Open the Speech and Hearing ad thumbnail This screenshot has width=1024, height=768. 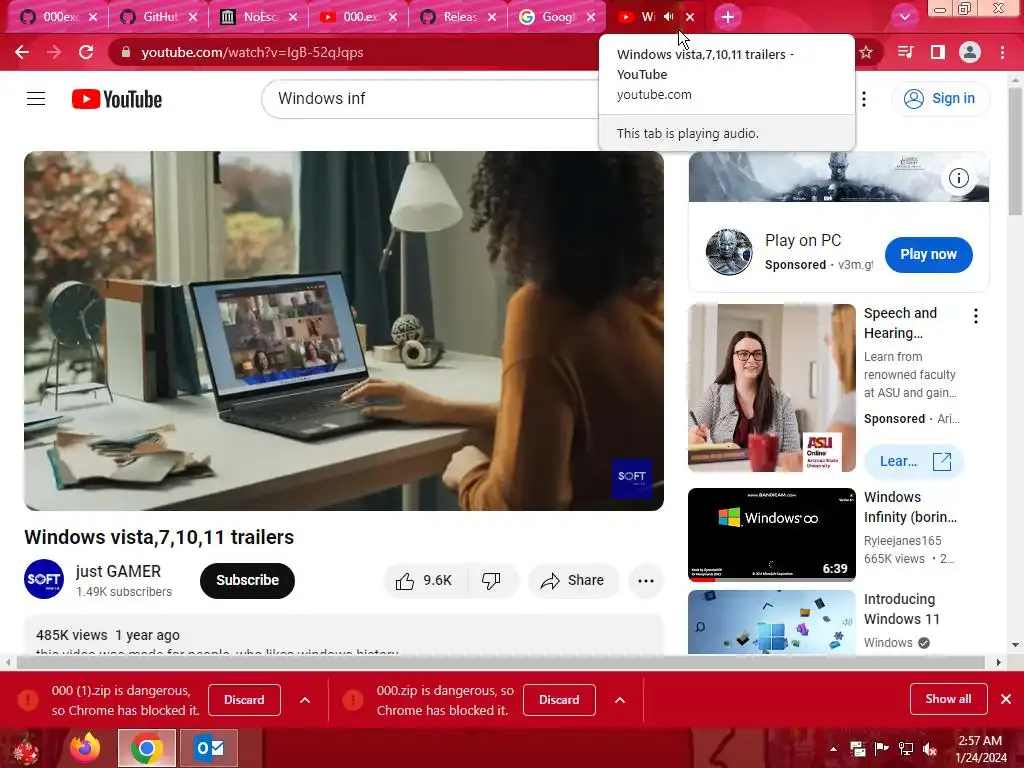[x=772, y=388]
